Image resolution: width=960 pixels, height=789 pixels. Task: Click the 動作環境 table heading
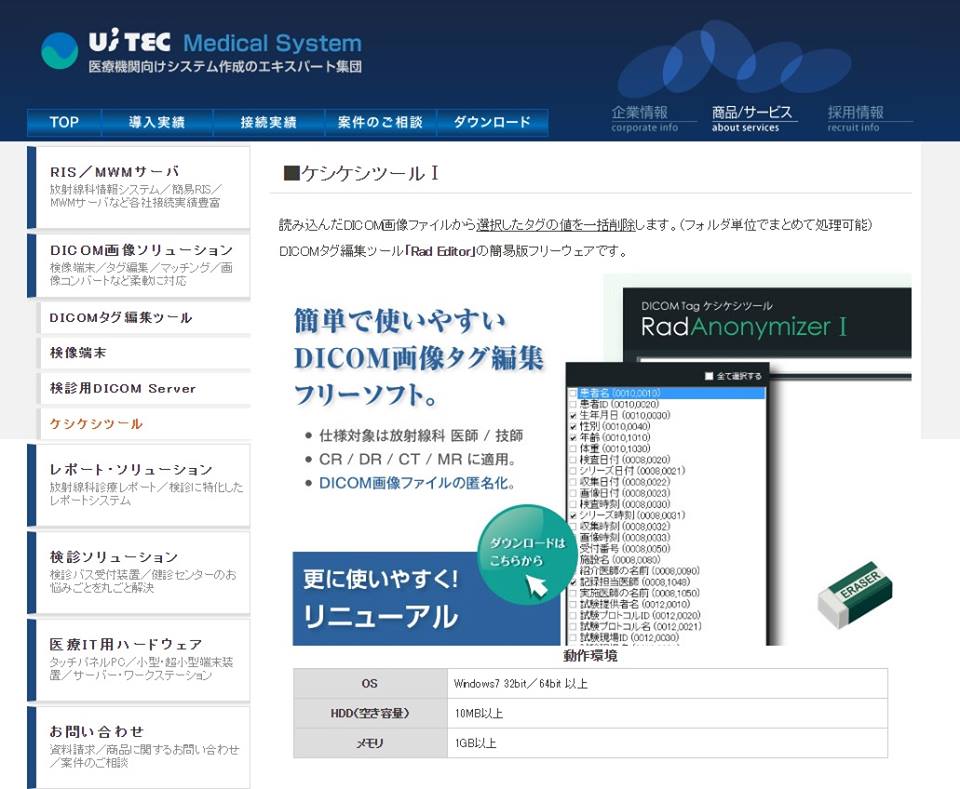pyautogui.click(x=590, y=656)
